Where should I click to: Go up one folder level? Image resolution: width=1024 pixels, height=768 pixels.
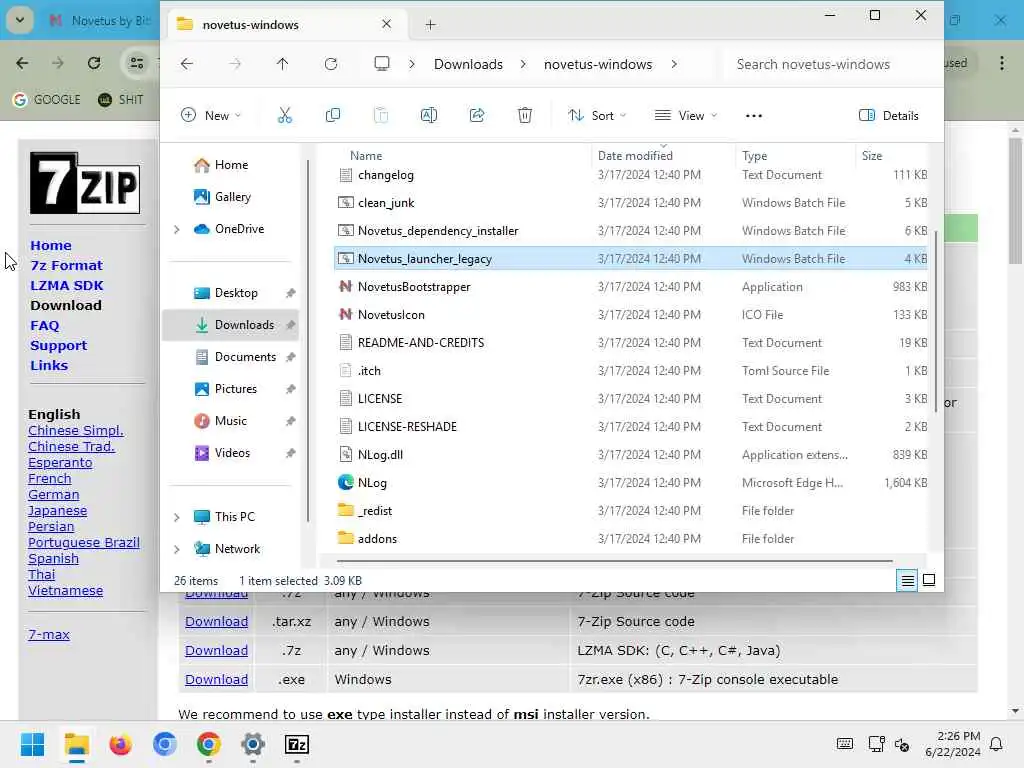(282, 64)
